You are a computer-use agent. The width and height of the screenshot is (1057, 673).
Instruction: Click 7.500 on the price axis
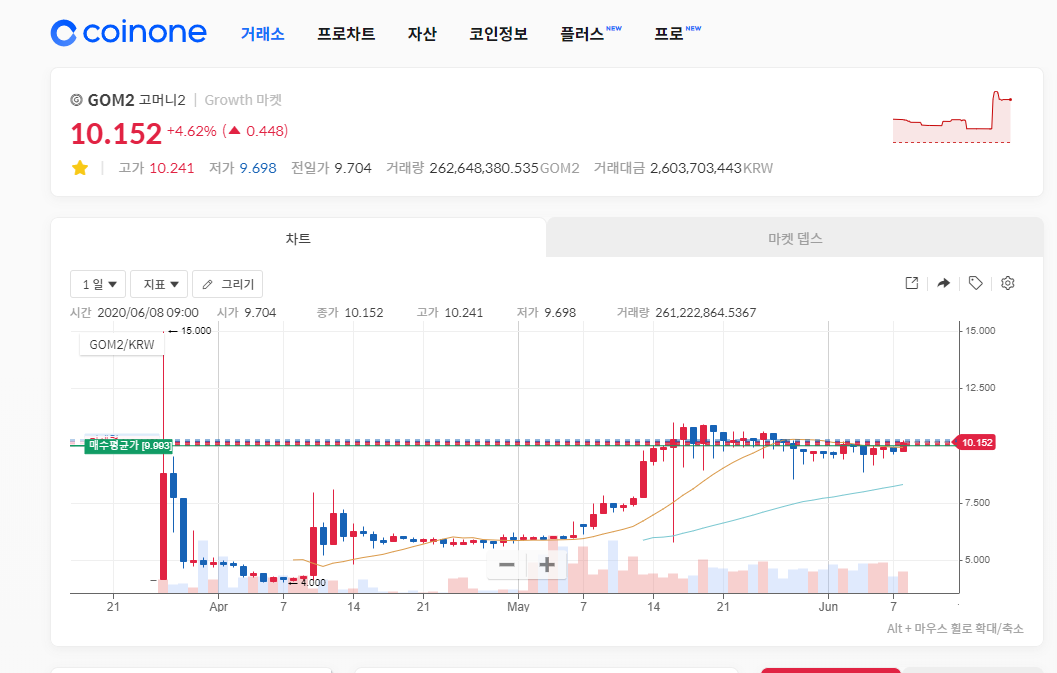pos(977,503)
